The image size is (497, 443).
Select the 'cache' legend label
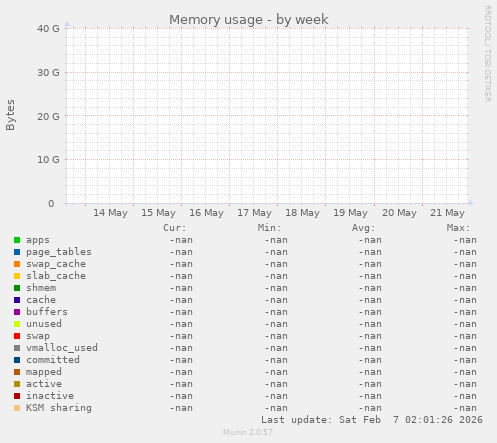point(41,300)
